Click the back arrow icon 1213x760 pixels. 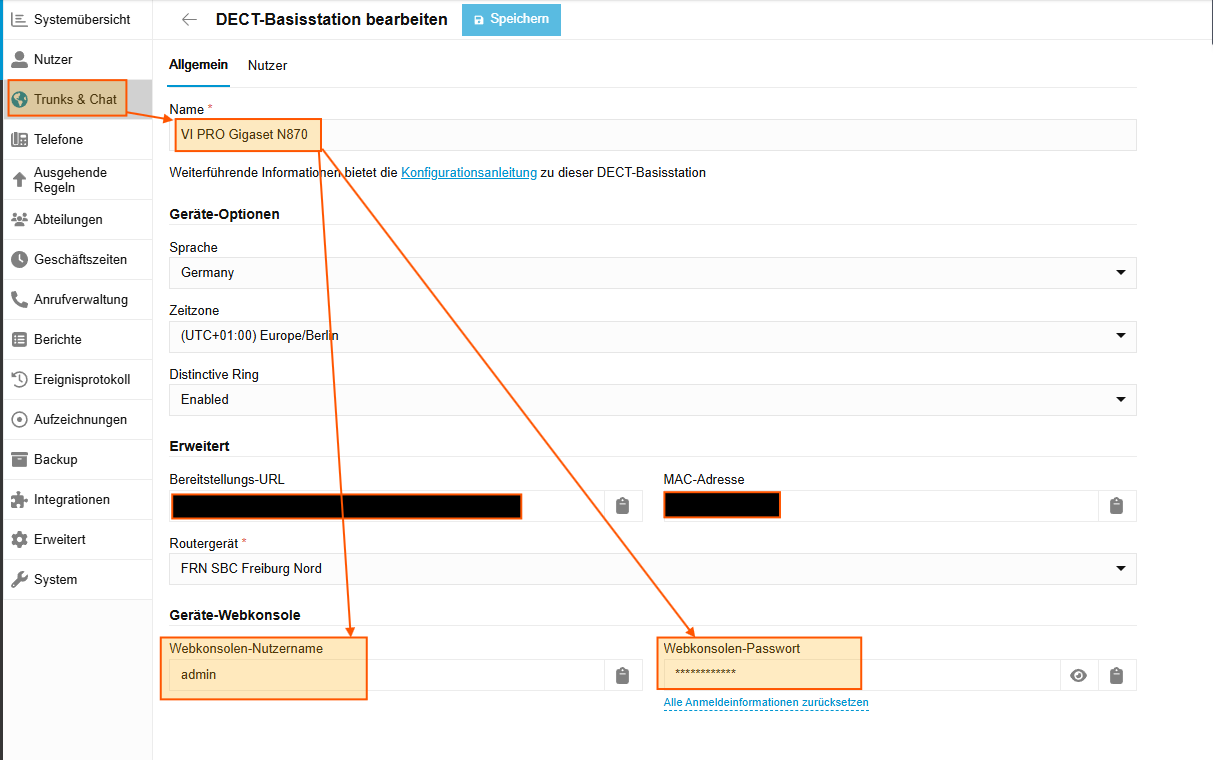(x=189, y=20)
